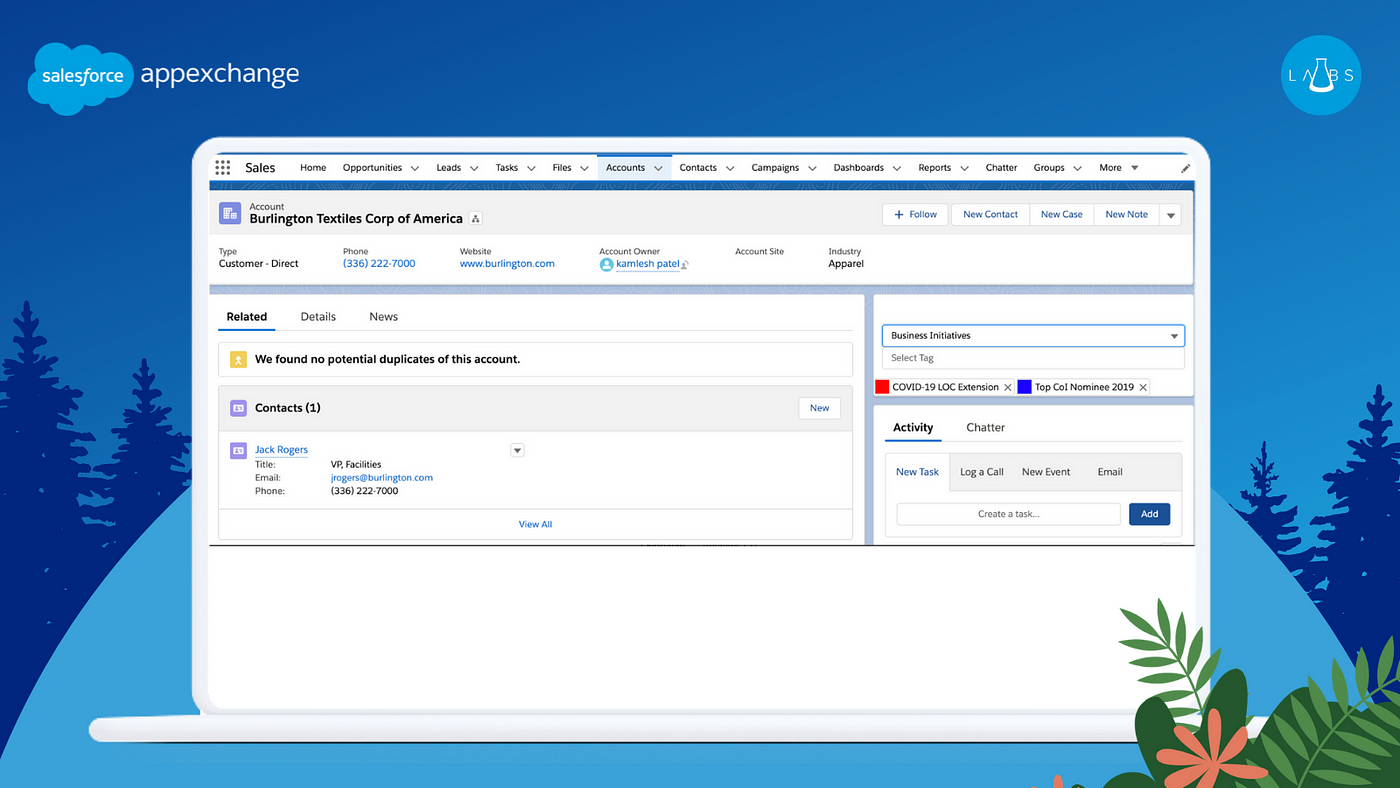Viewport: 1400px width, 788px height.
Task: Open the Chatter nav tab
Action: (1001, 168)
